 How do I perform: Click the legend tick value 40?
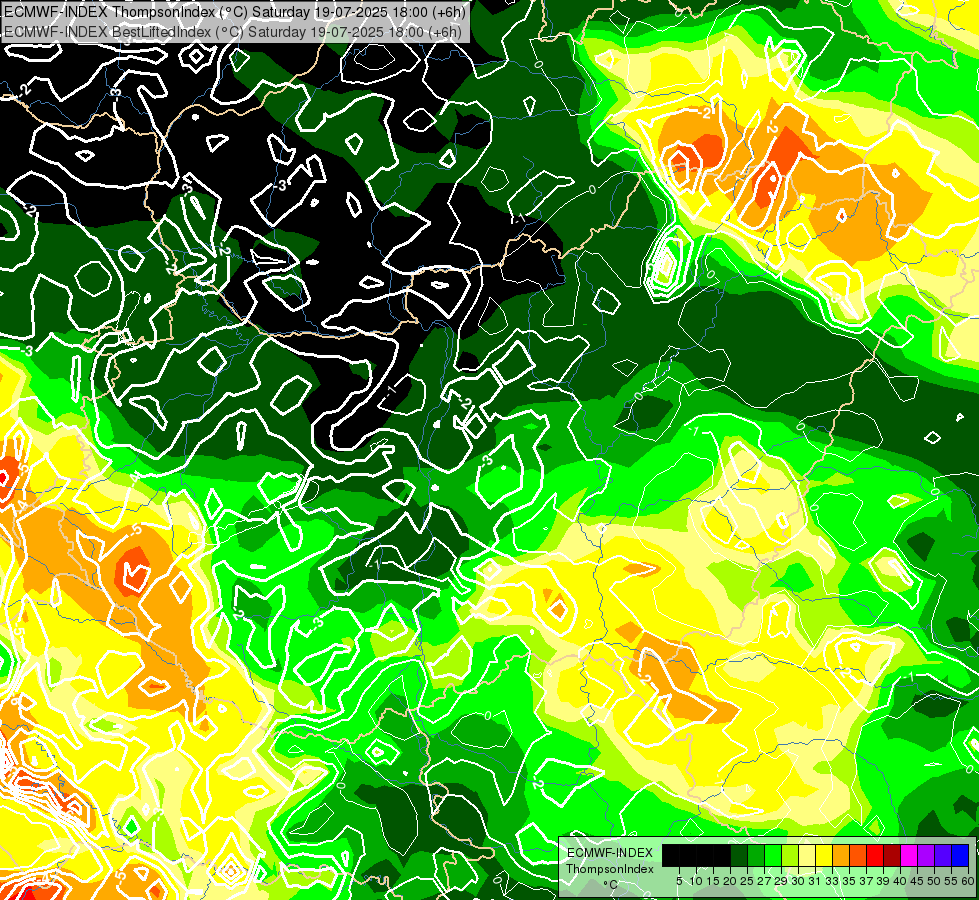(900, 881)
